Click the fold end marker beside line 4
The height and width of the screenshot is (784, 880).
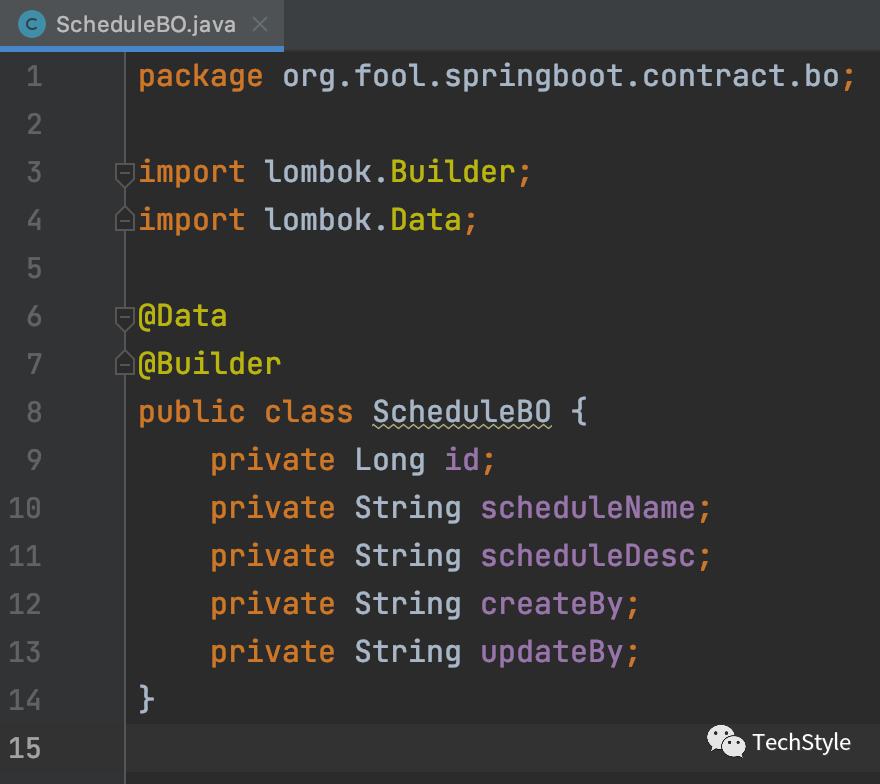click(125, 219)
